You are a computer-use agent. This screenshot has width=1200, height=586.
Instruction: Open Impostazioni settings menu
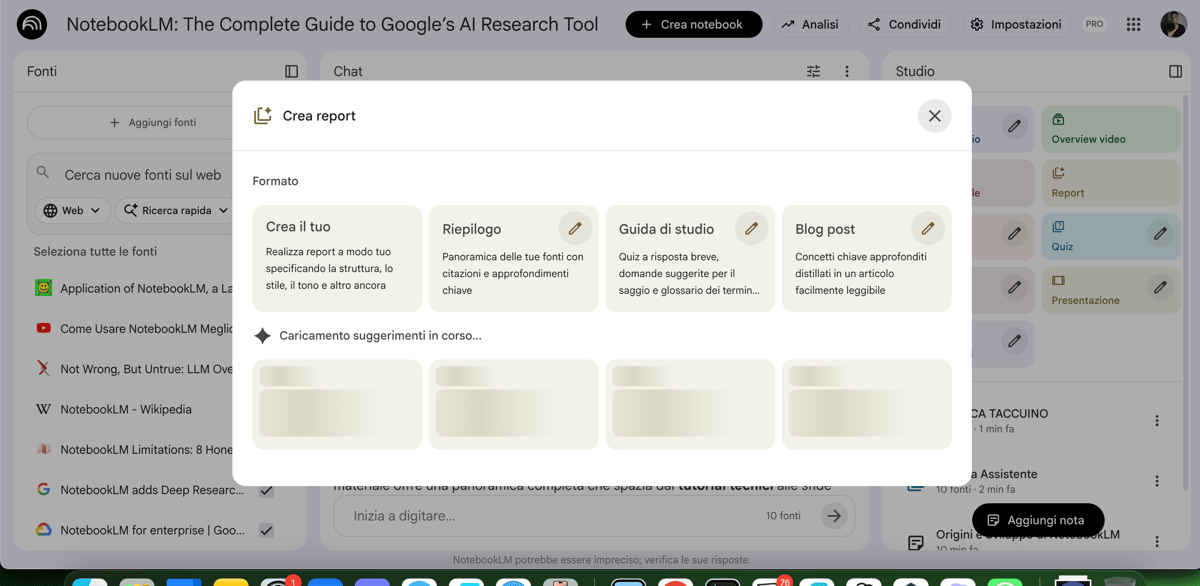[x=1016, y=24]
